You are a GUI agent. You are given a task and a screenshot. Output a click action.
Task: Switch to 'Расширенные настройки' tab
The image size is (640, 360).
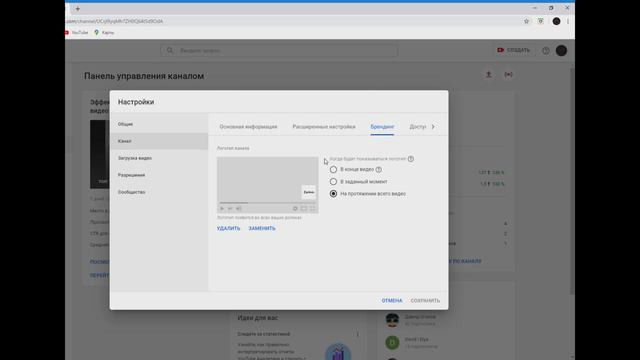tap(324, 127)
